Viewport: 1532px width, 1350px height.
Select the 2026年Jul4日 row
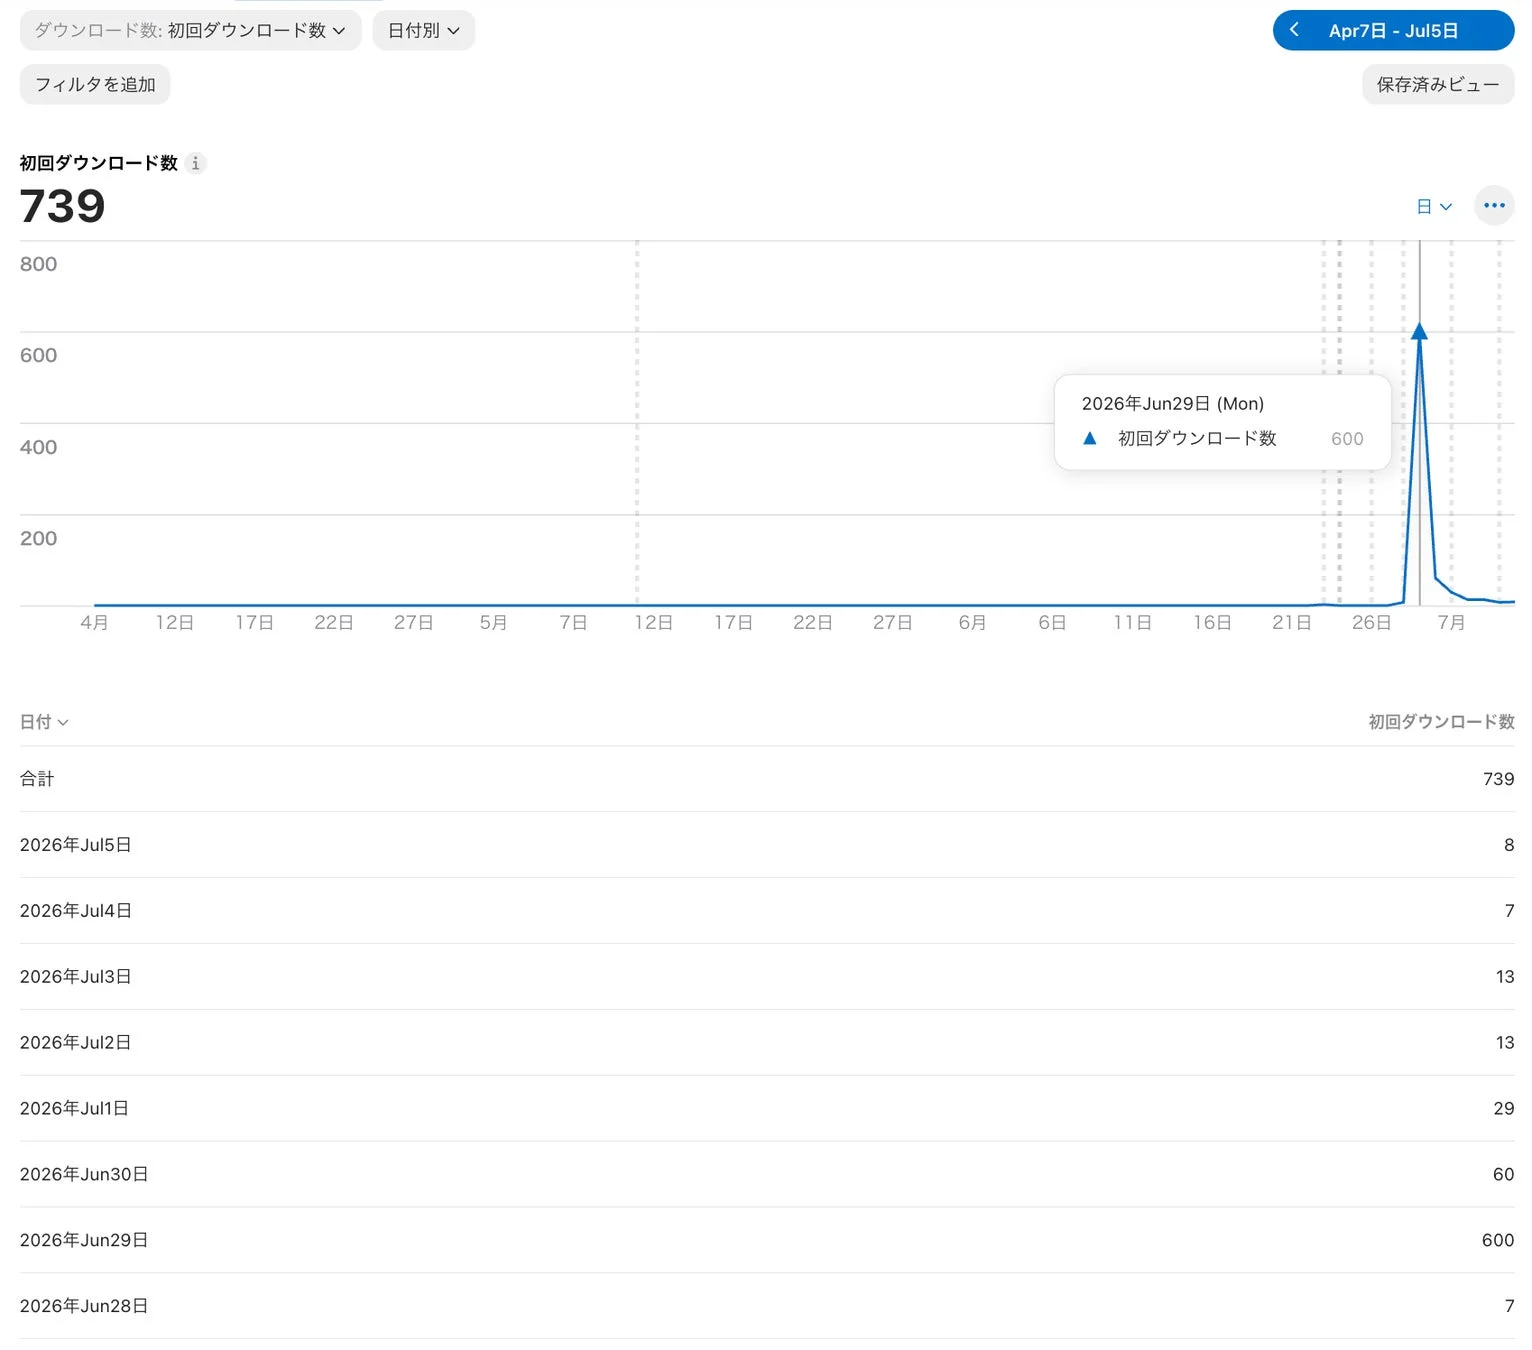point(767,911)
